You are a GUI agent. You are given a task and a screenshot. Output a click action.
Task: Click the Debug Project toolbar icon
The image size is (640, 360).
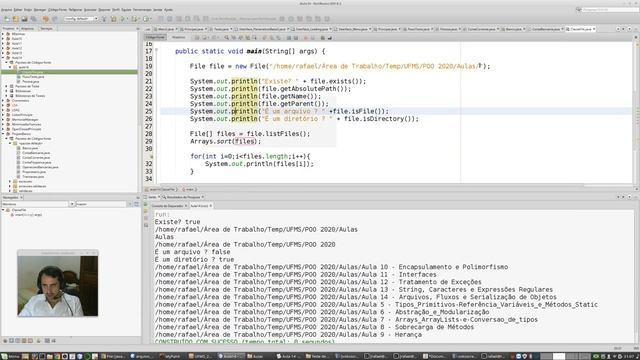(134, 19)
